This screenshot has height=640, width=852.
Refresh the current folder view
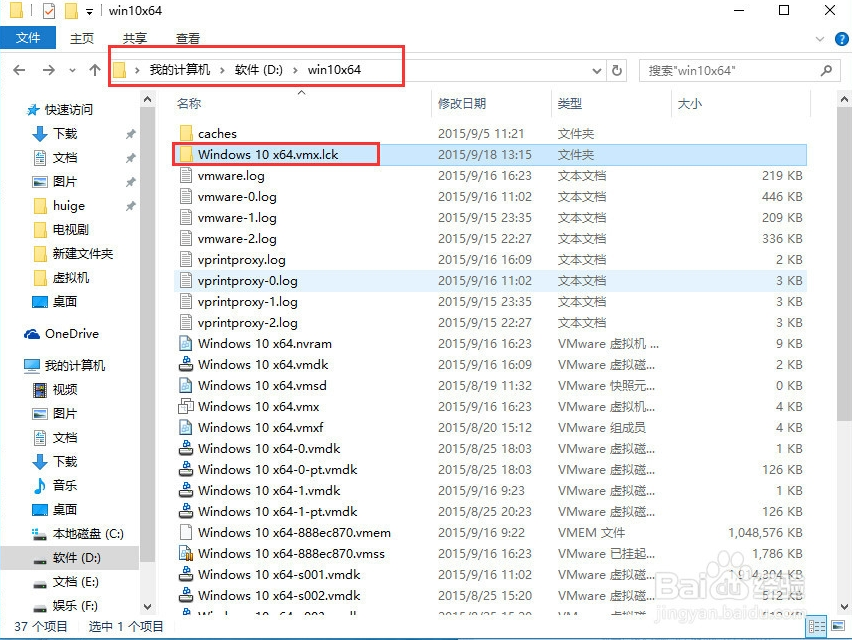coord(617,71)
